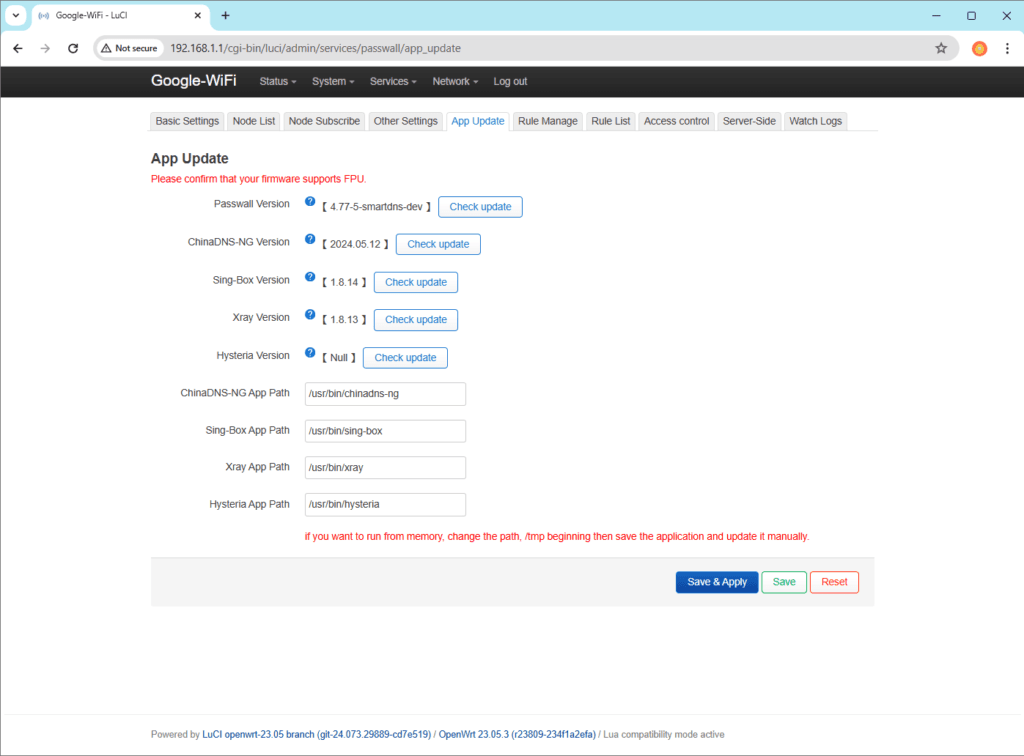Click help icon beside ChinaDNS-NG Version
1024x756 pixels.
[310, 240]
